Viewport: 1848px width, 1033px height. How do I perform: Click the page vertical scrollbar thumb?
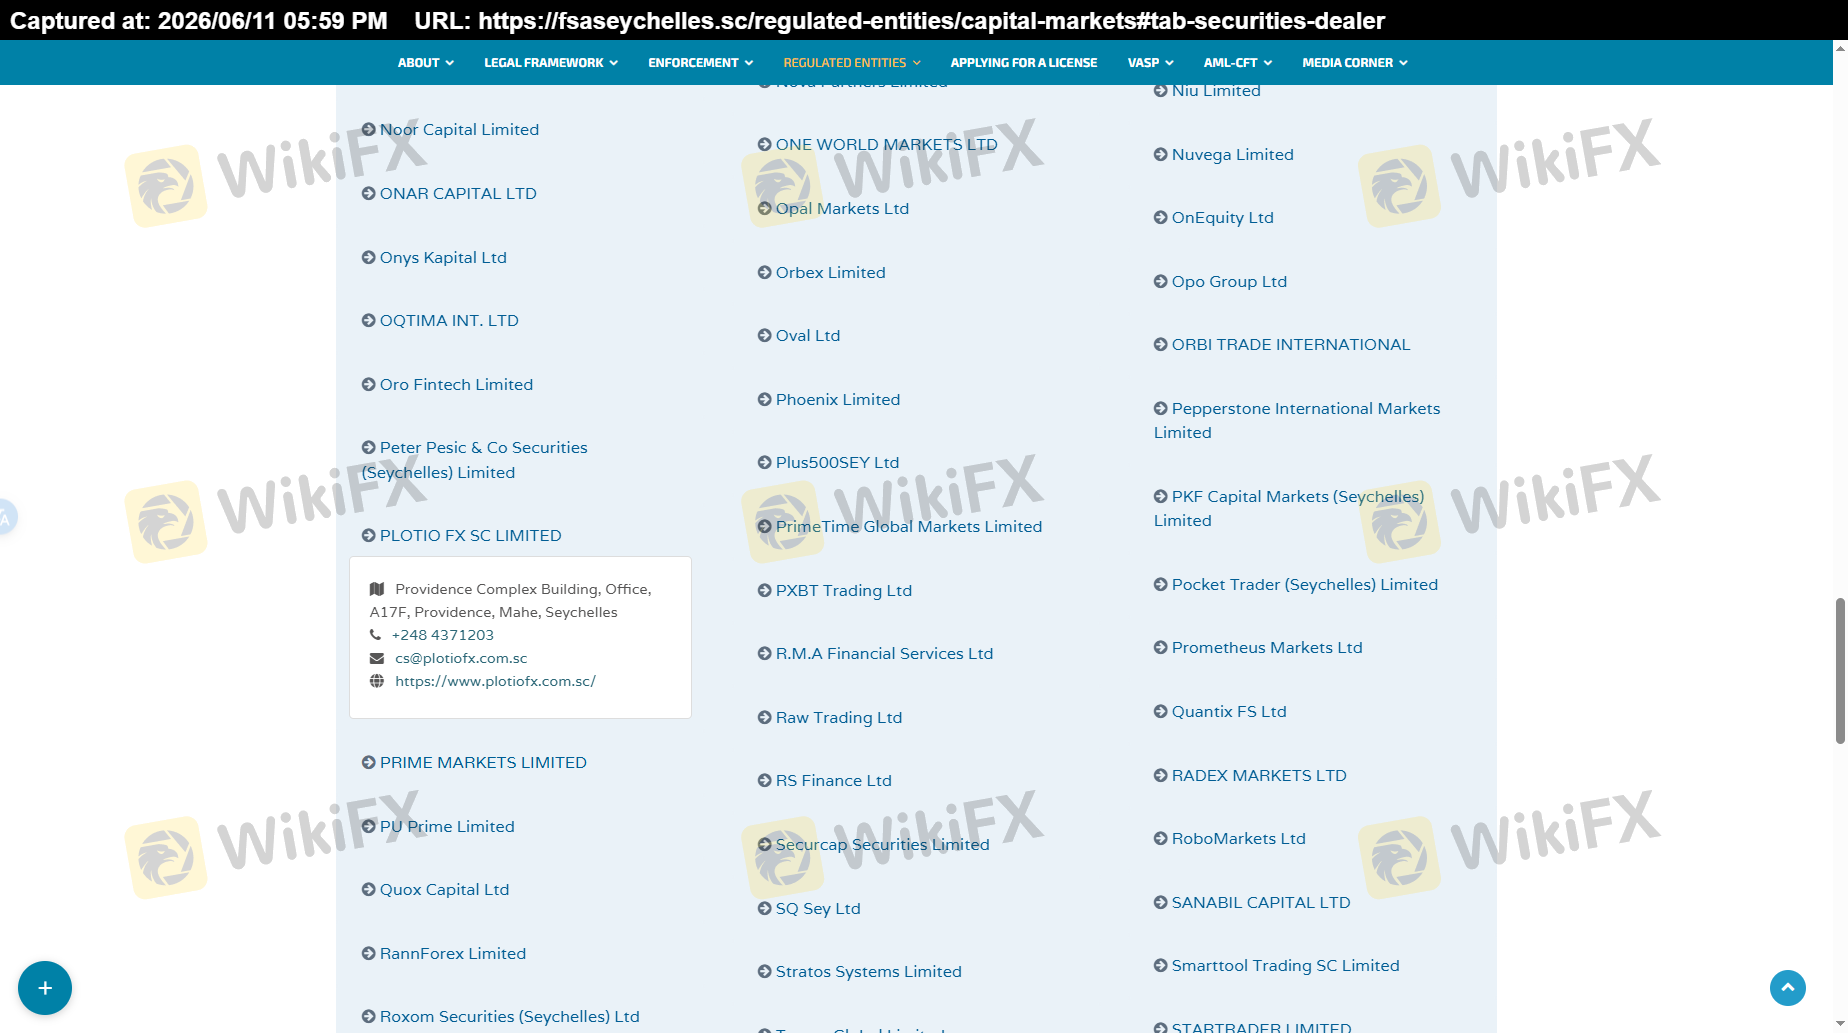[x=1840, y=671]
